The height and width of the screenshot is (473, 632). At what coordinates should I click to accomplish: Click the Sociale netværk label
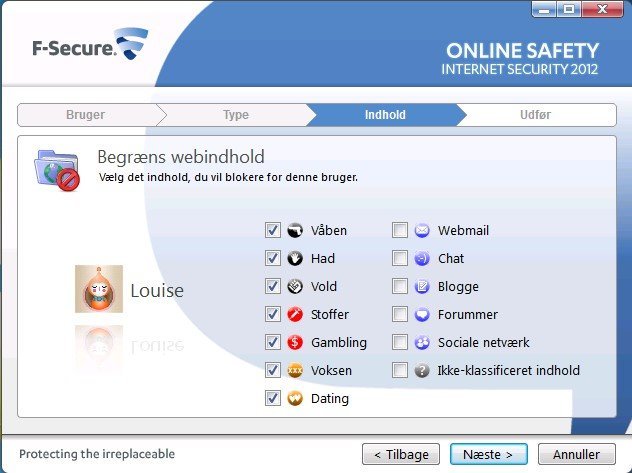pos(484,342)
